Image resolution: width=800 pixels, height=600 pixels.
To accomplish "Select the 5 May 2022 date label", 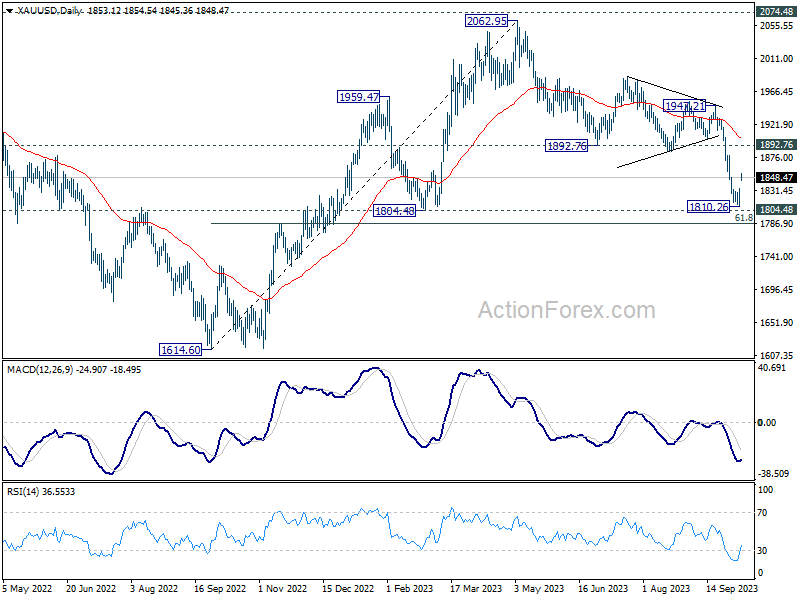I will [27, 588].
